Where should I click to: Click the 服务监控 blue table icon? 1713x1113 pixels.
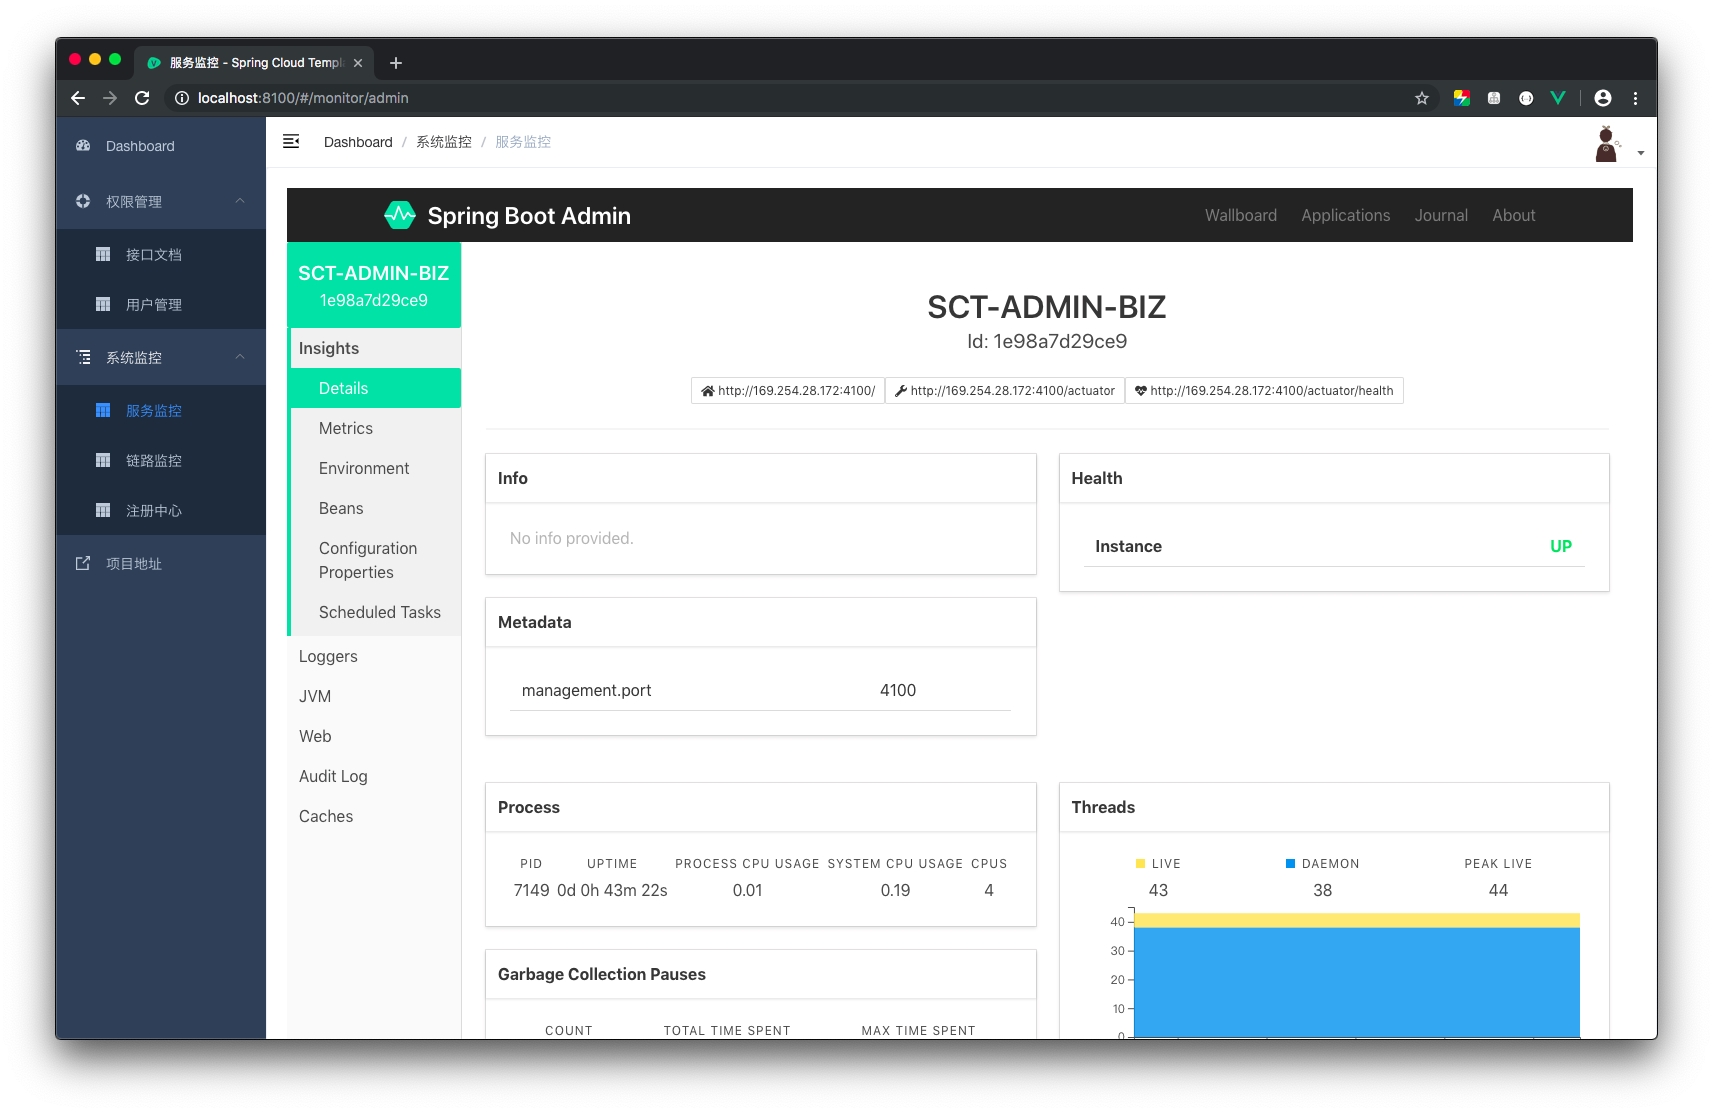click(x=103, y=410)
